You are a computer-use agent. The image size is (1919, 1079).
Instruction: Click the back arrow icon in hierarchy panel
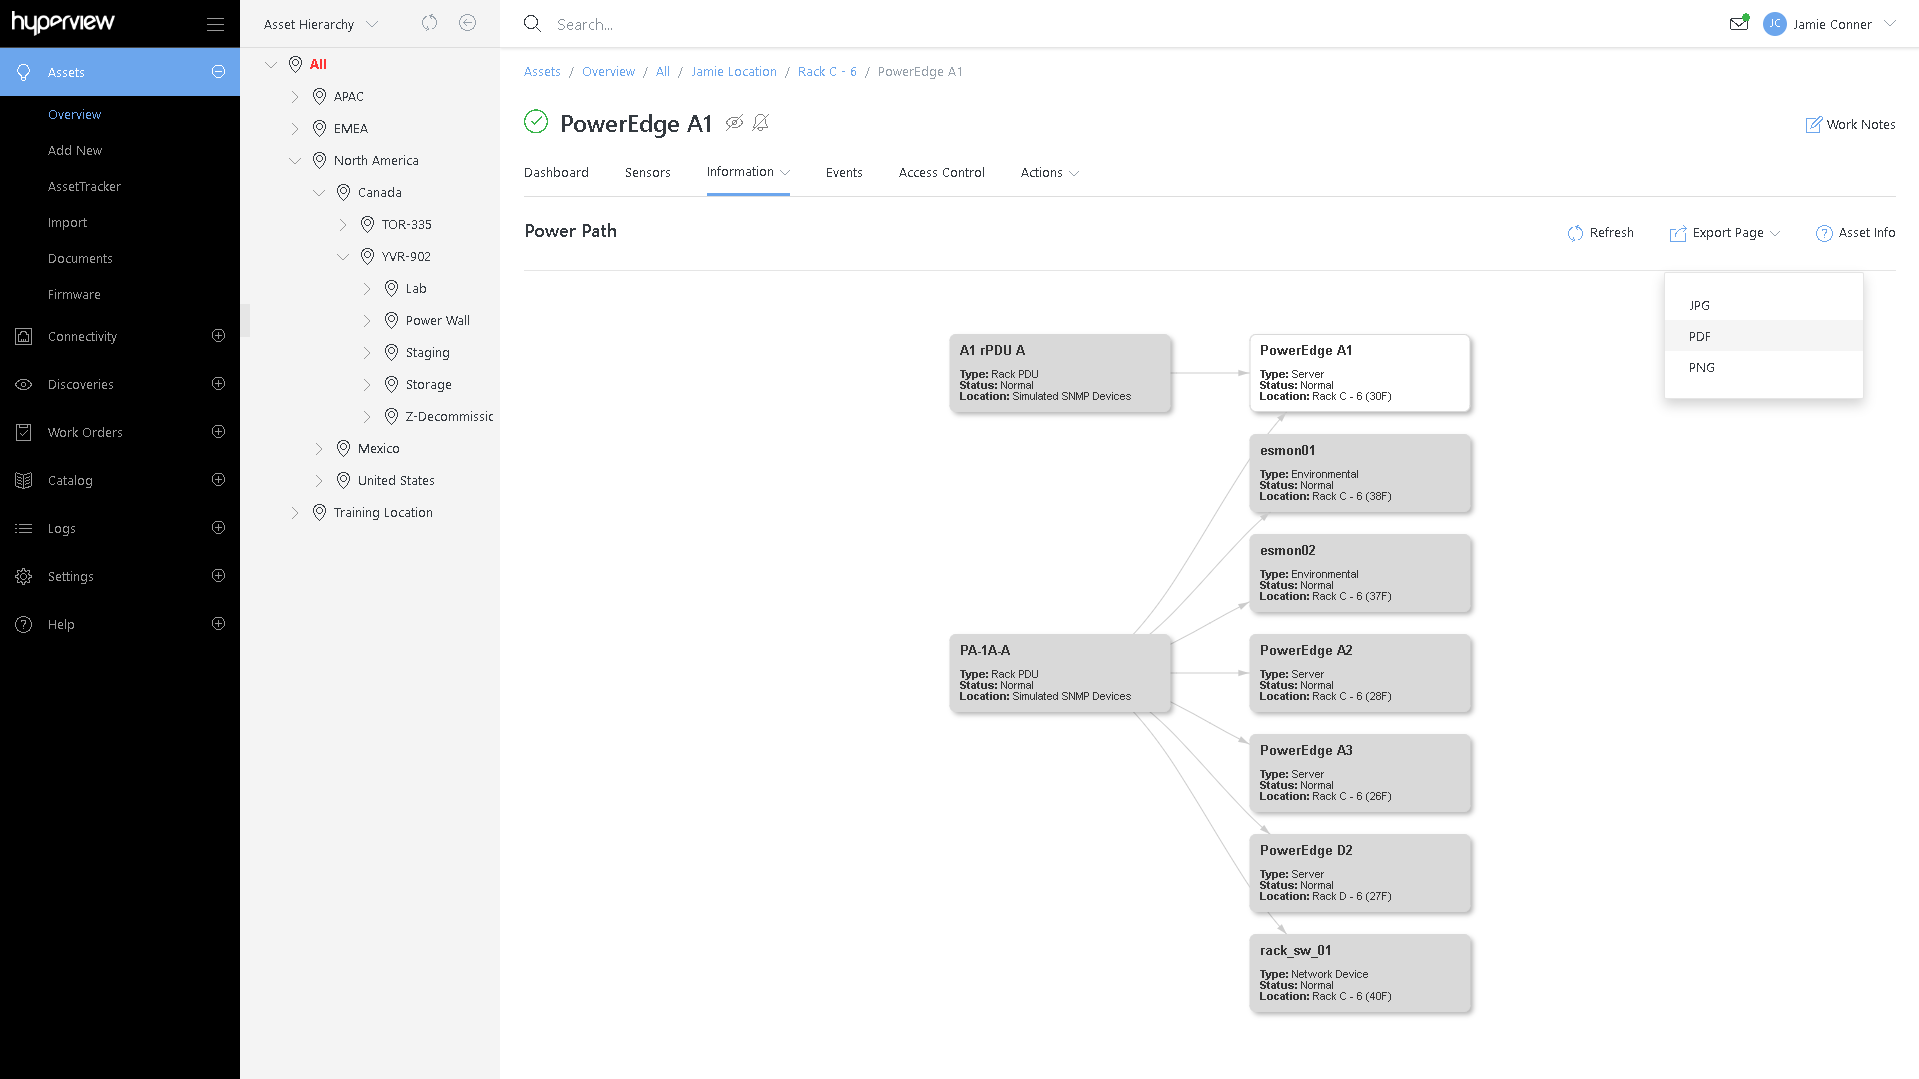point(467,23)
